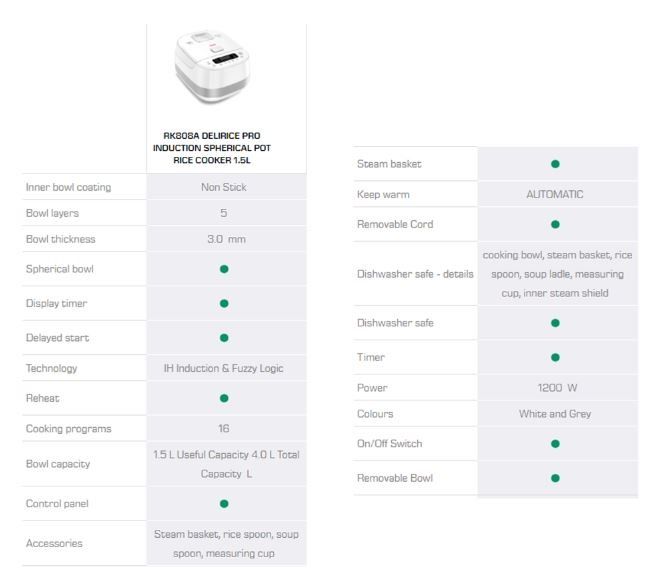The height and width of the screenshot is (582, 647).
Task: Select the Non Stick coating value
Action: (x=224, y=187)
